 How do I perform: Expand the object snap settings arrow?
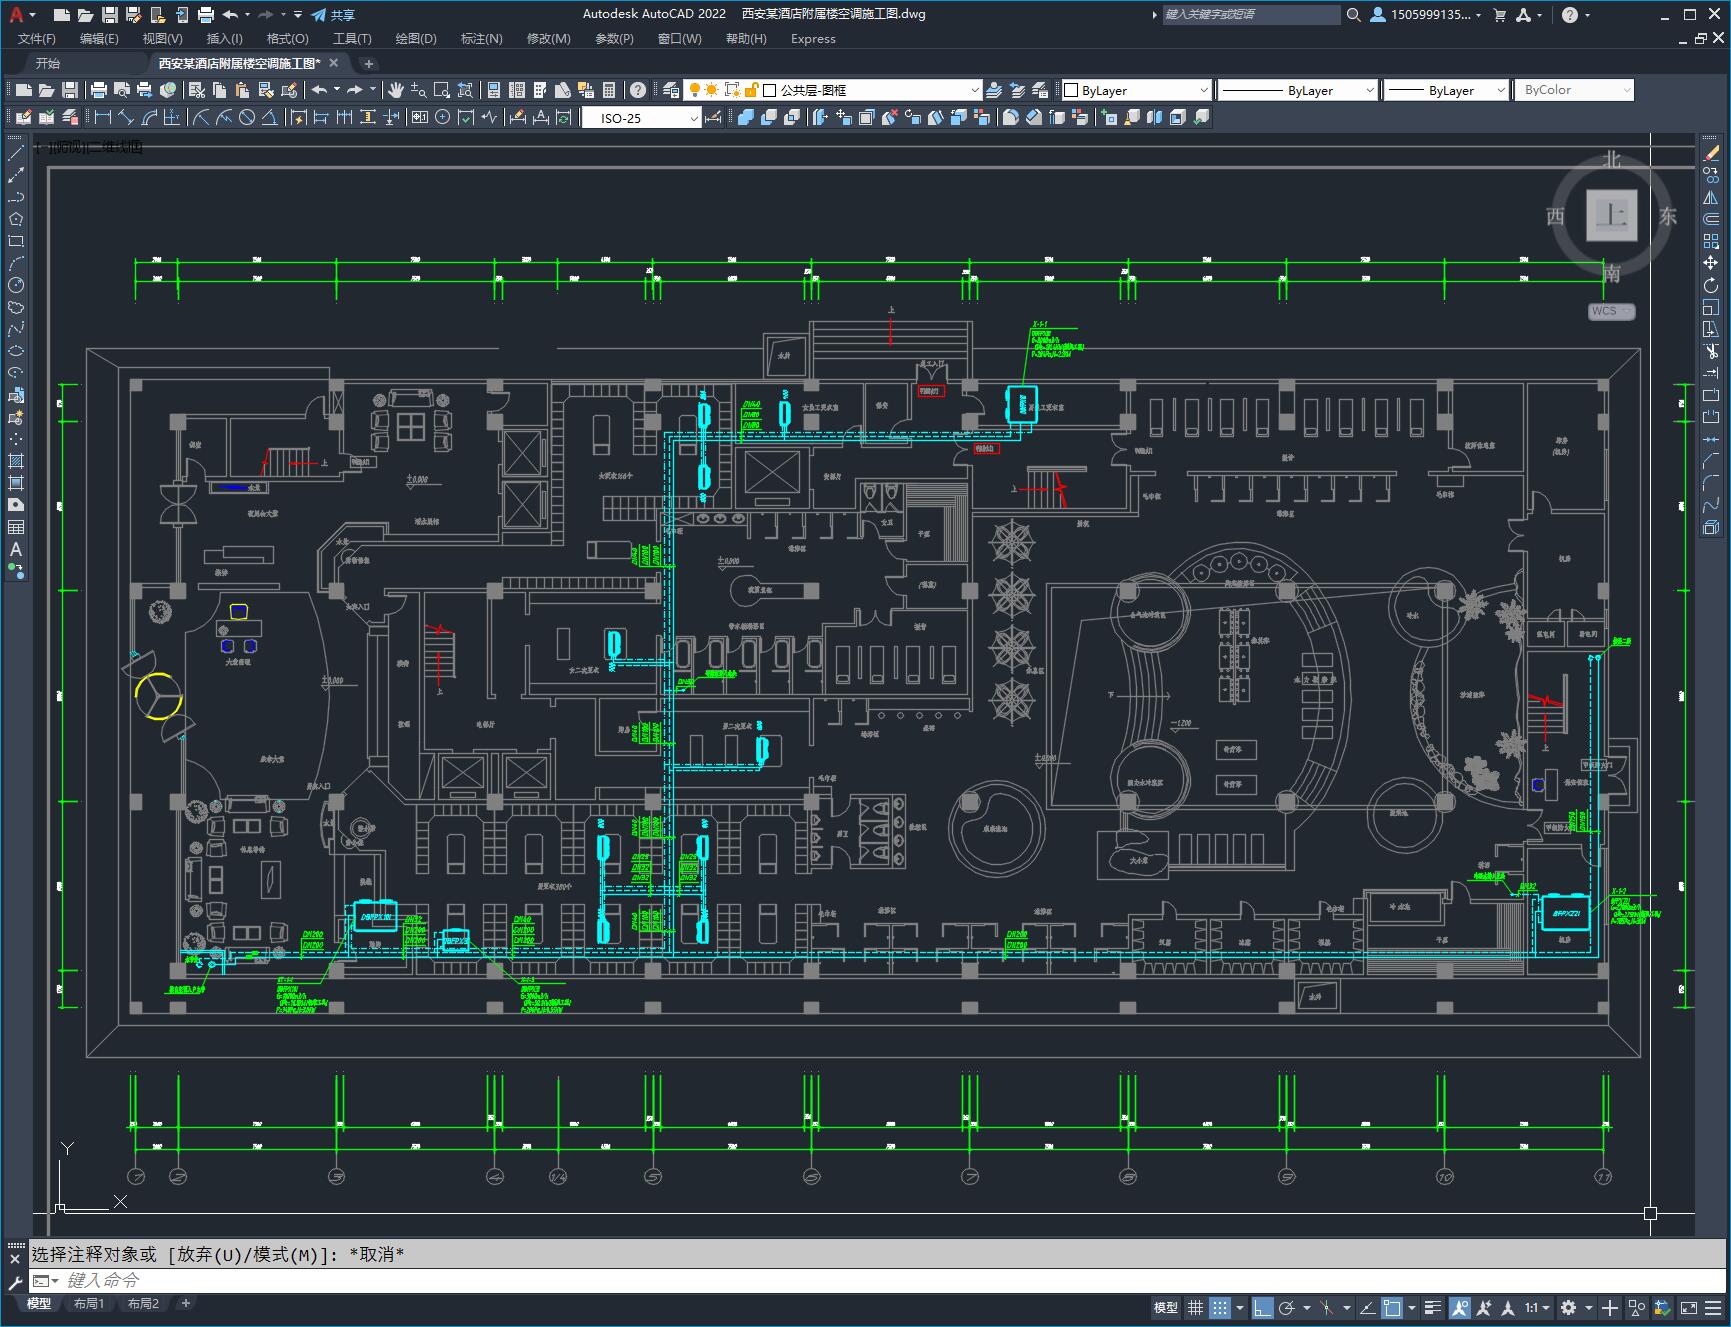(1412, 1307)
